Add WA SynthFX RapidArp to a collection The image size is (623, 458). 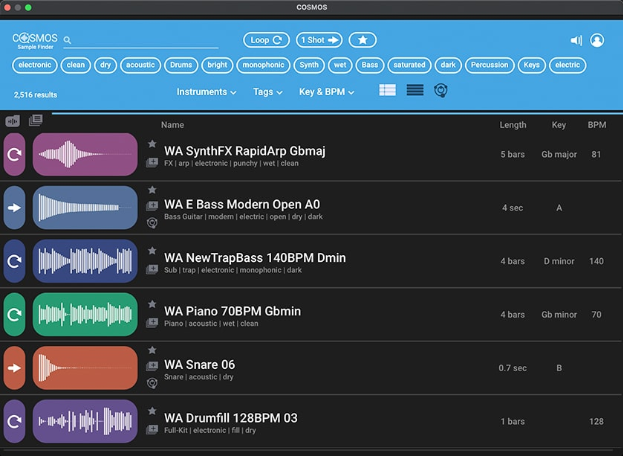point(152,162)
